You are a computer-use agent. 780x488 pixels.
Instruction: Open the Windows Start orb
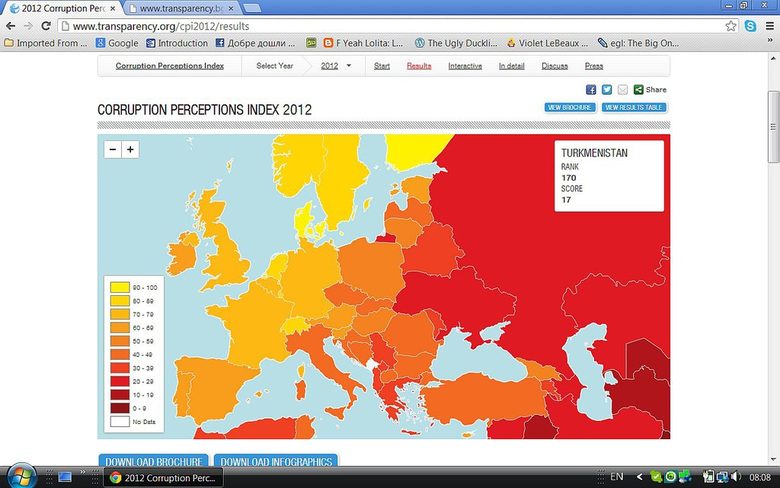pos(21,477)
